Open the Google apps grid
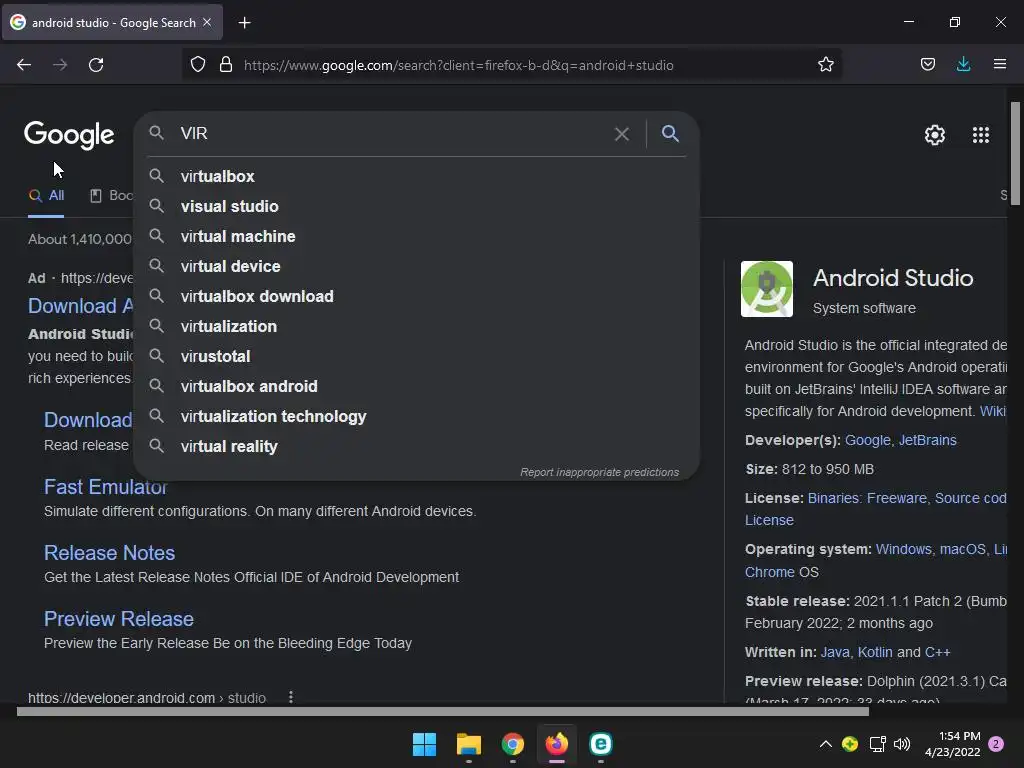The height and width of the screenshot is (768, 1024). click(x=980, y=135)
